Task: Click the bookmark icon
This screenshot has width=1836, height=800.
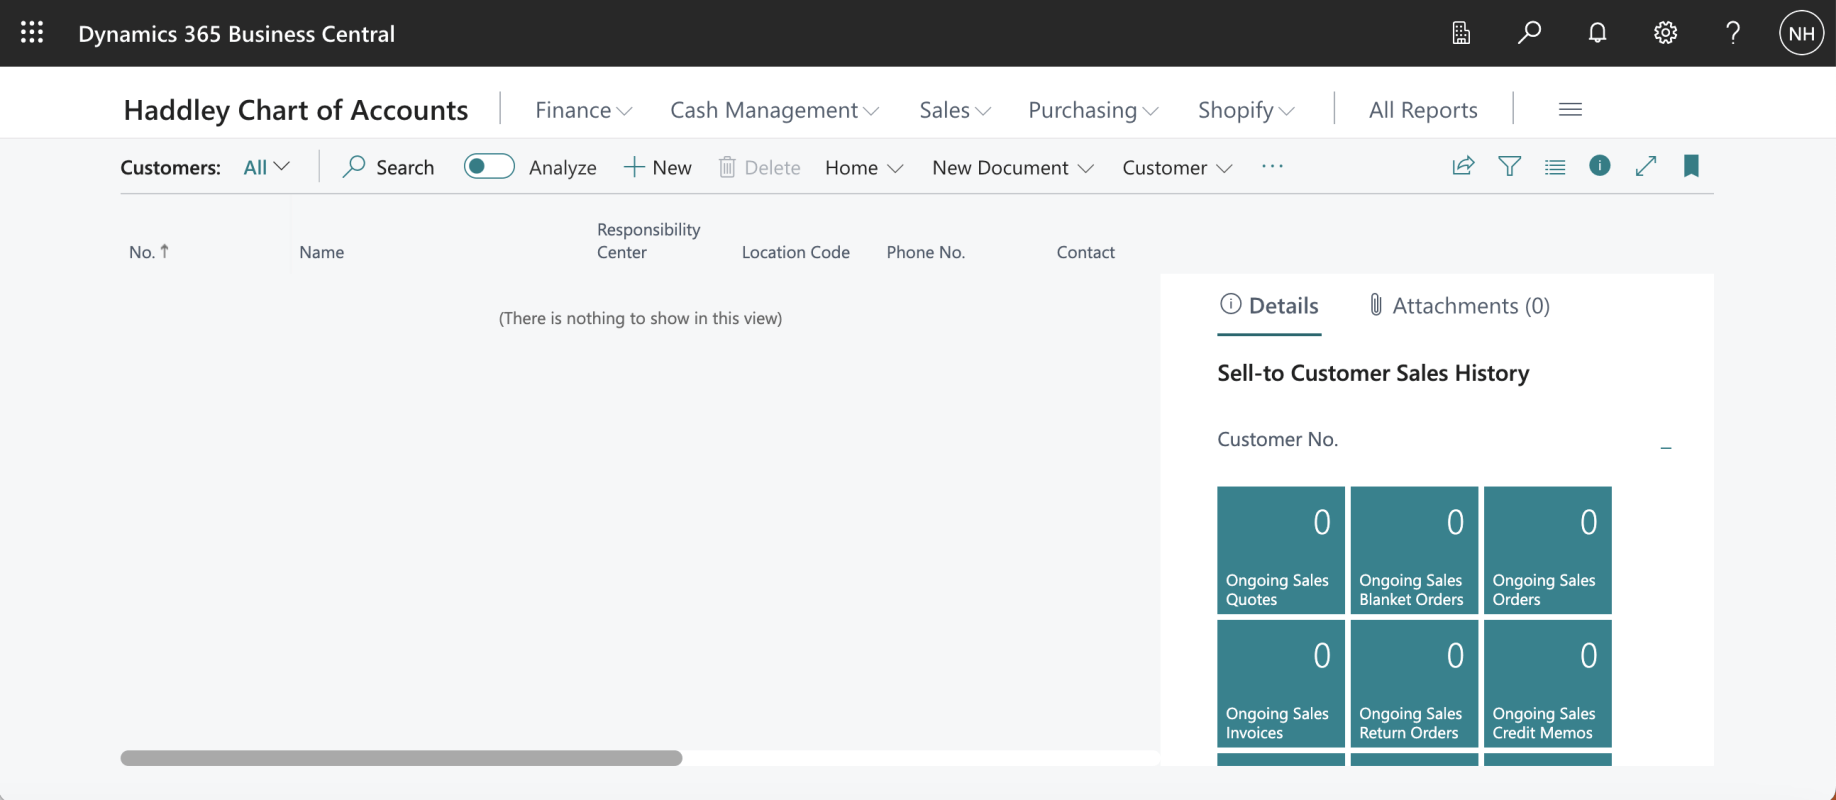Action: point(1691,166)
